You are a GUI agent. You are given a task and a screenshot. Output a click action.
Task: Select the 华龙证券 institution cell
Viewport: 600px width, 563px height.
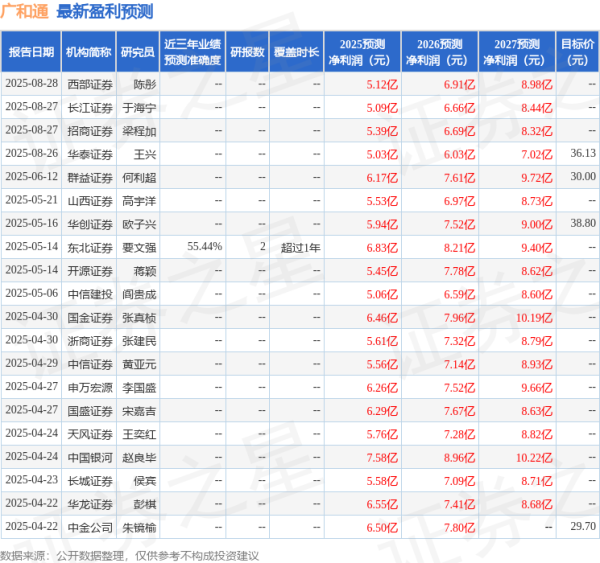(x=90, y=504)
